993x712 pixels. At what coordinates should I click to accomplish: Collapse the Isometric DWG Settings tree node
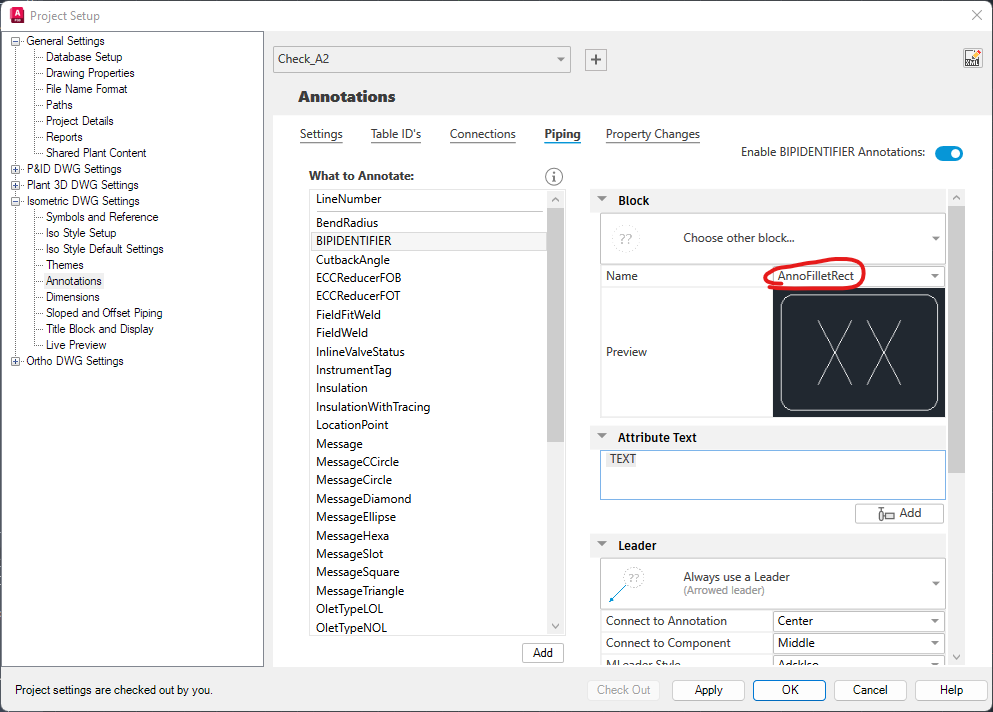(x=16, y=200)
